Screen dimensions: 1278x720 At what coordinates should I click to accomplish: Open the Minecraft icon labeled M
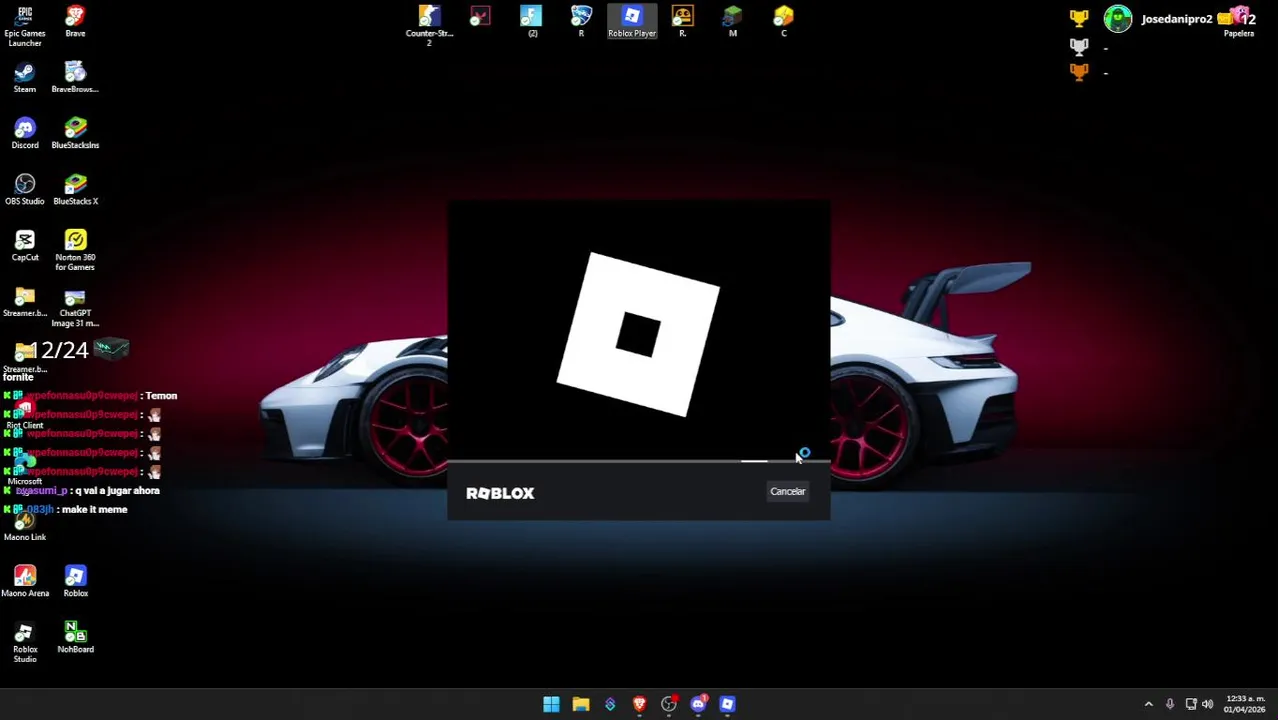[733, 21]
